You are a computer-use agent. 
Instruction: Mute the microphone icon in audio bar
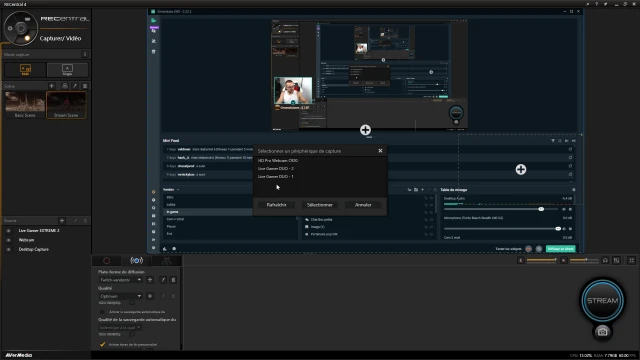pyautogui.click(x=520, y=260)
